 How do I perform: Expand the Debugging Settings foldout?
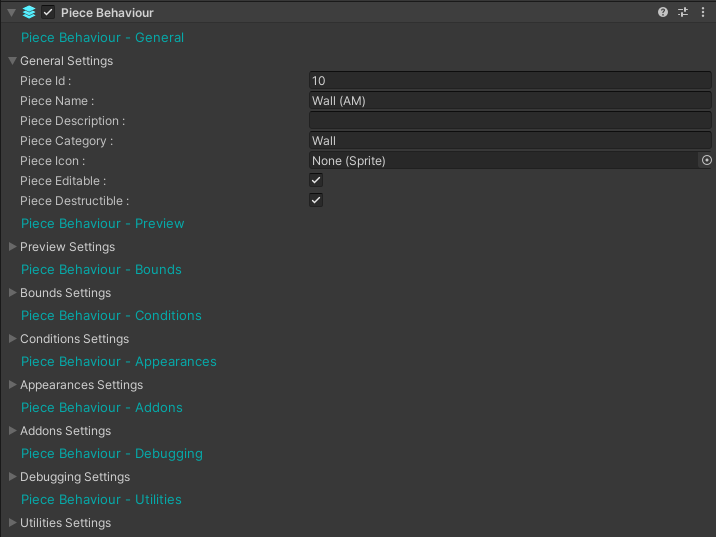(x=12, y=477)
